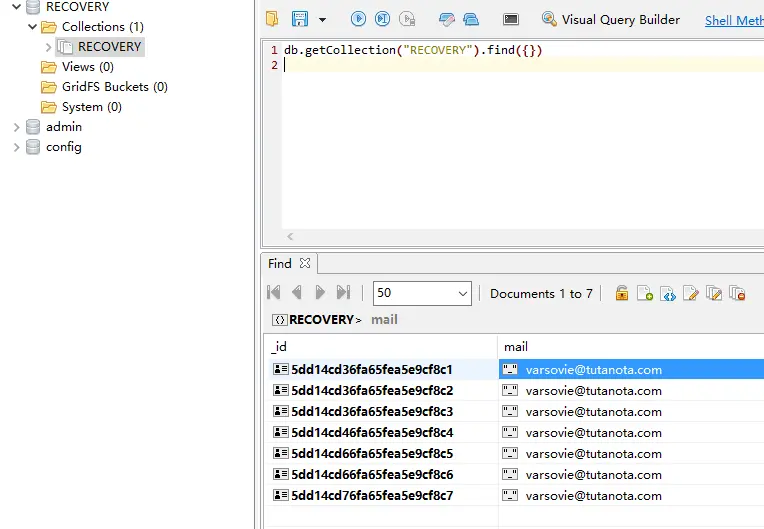Click the copy and edit document icon
The height and width of the screenshot is (529, 764).
pos(714,293)
